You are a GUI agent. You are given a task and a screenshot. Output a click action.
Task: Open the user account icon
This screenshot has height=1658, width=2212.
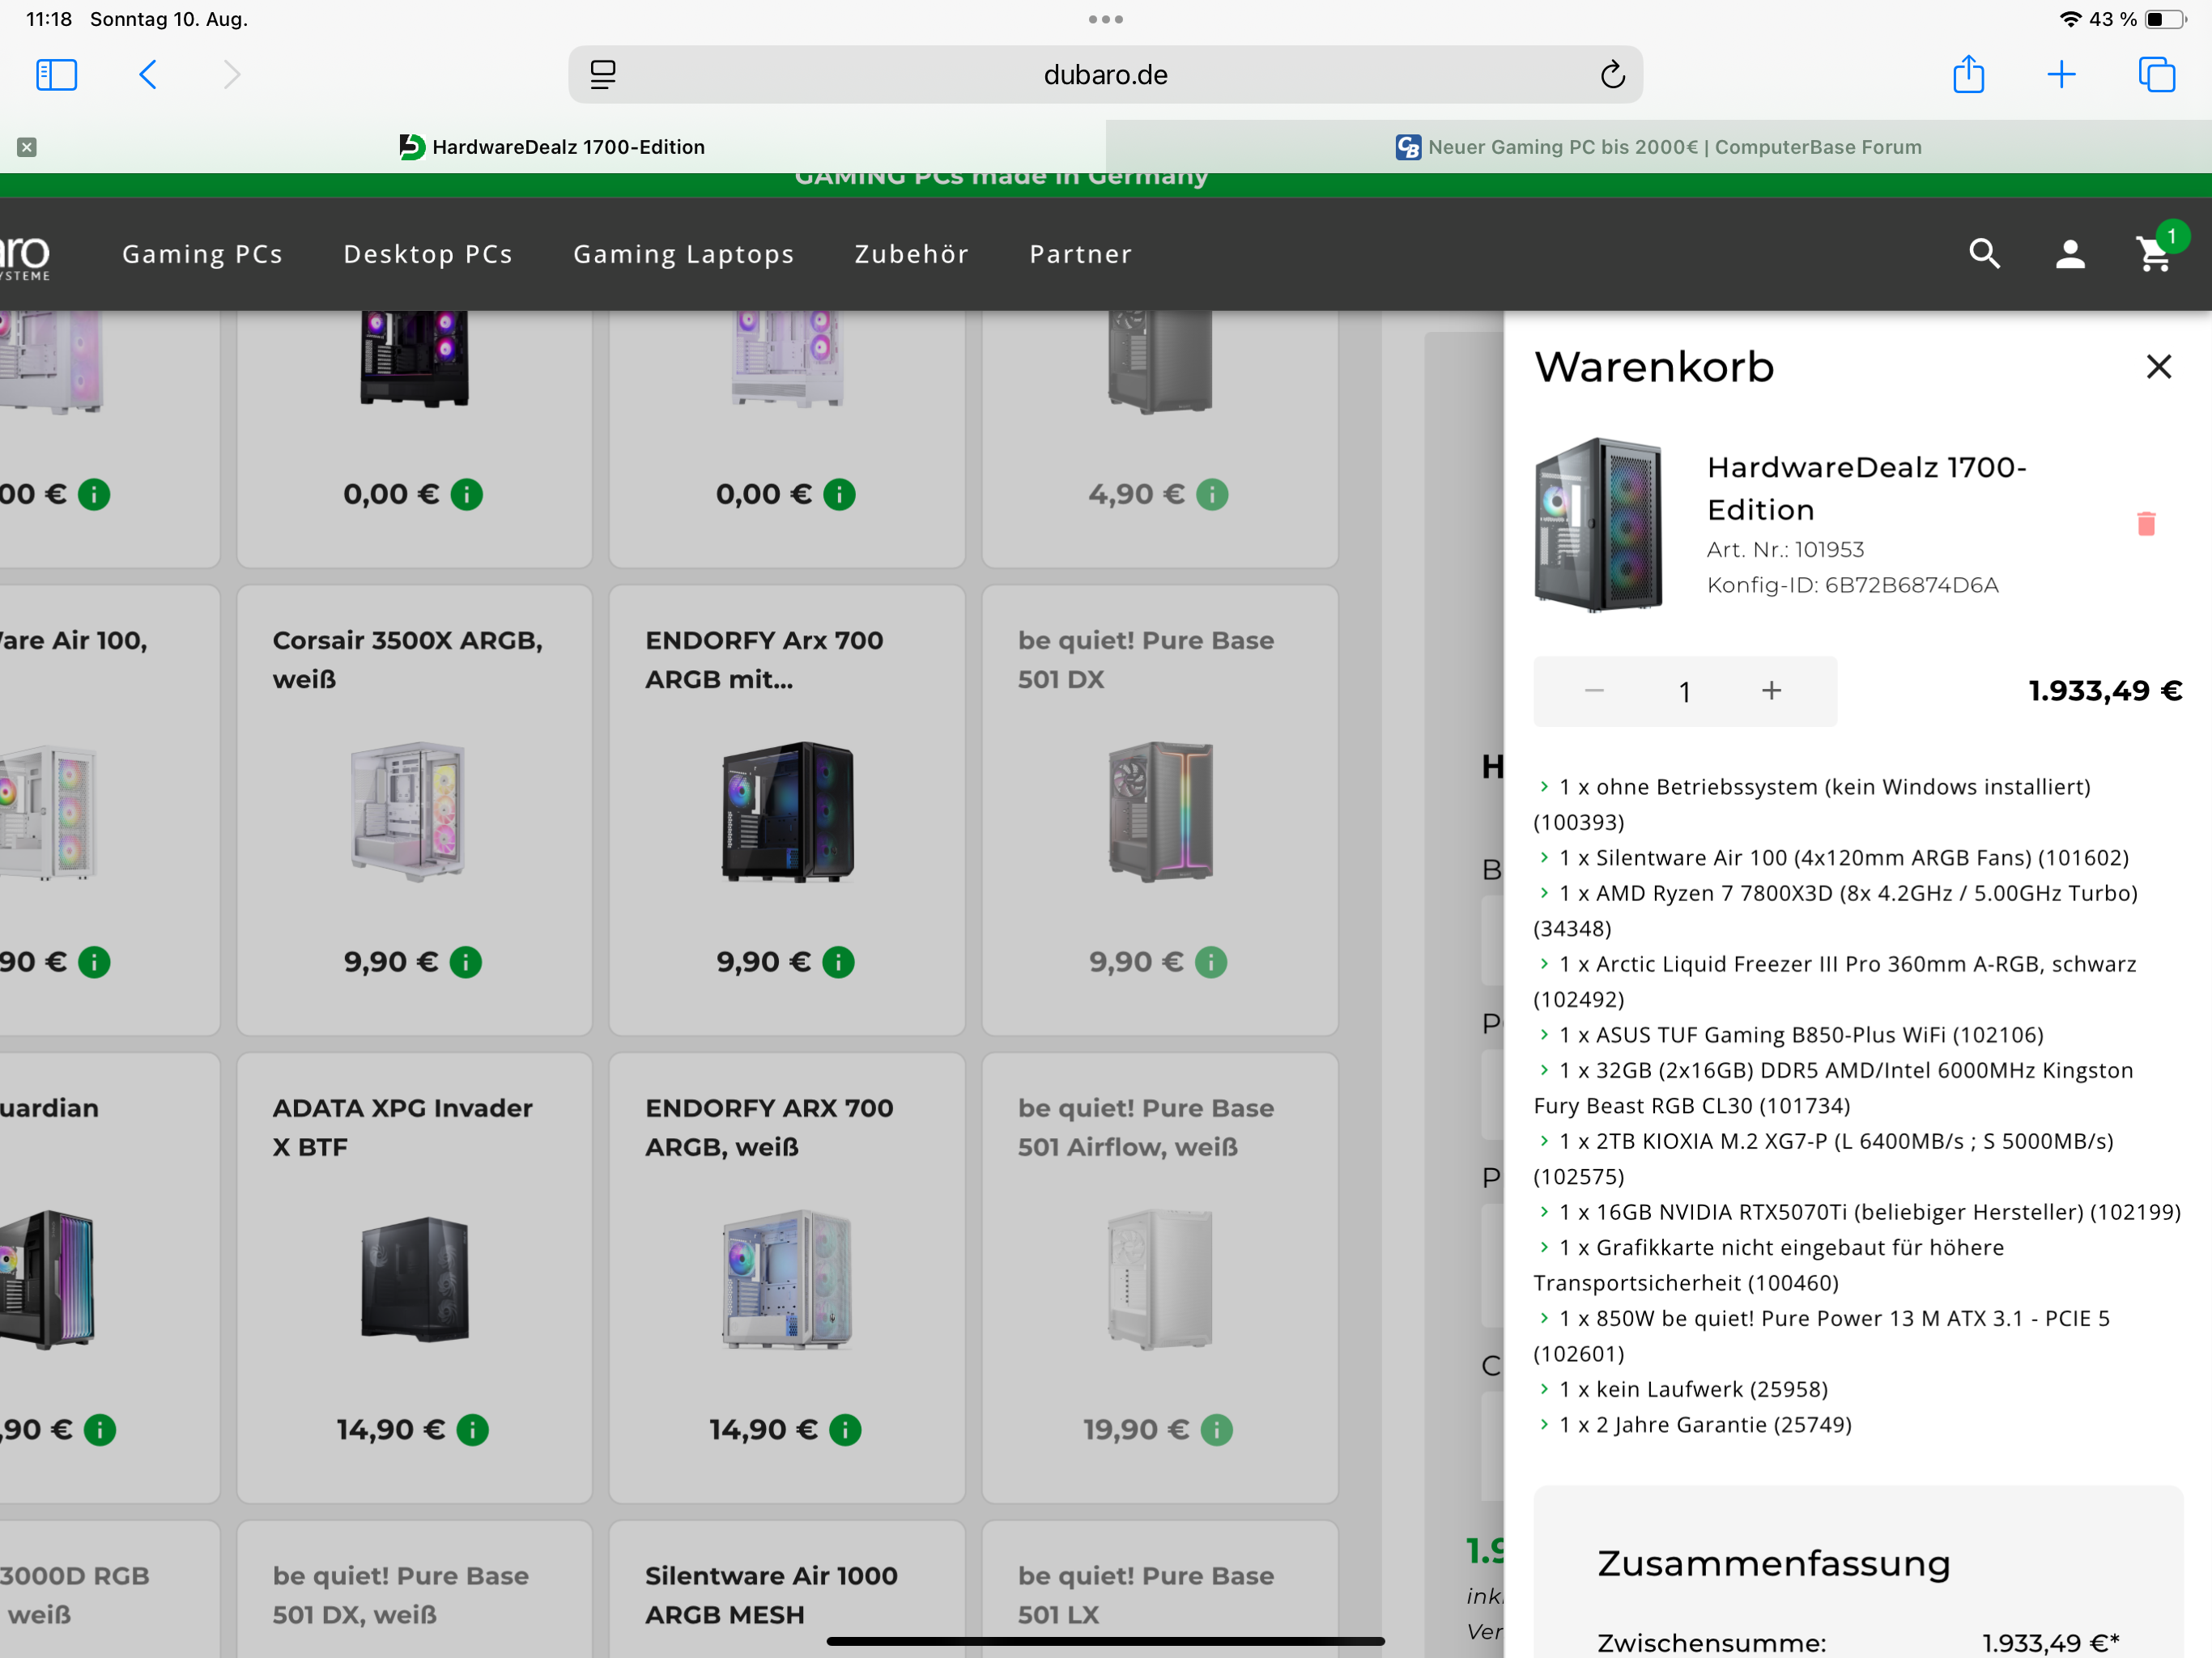[x=2069, y=254]
